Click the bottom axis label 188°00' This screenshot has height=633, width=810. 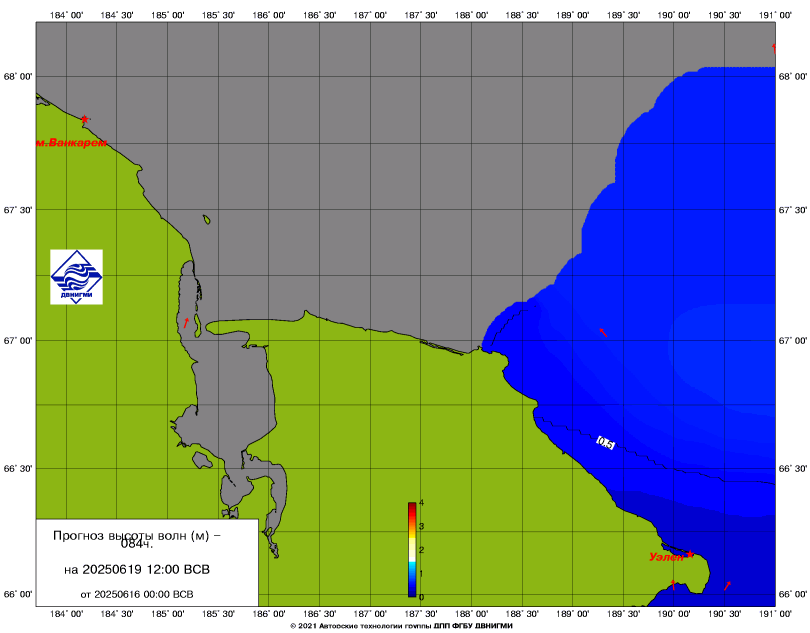(471, 613)
